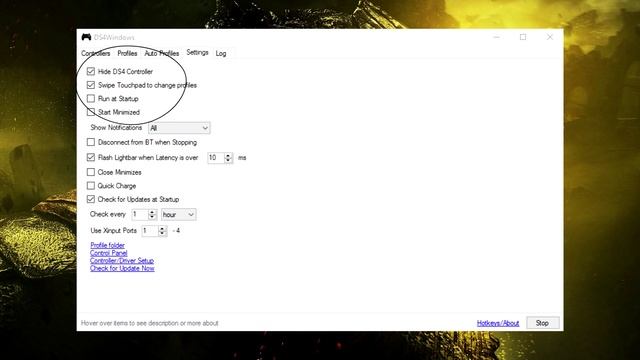Enable Start Minimized checkbox
This screenshot has width=640, height=360.
click(91, 112)
